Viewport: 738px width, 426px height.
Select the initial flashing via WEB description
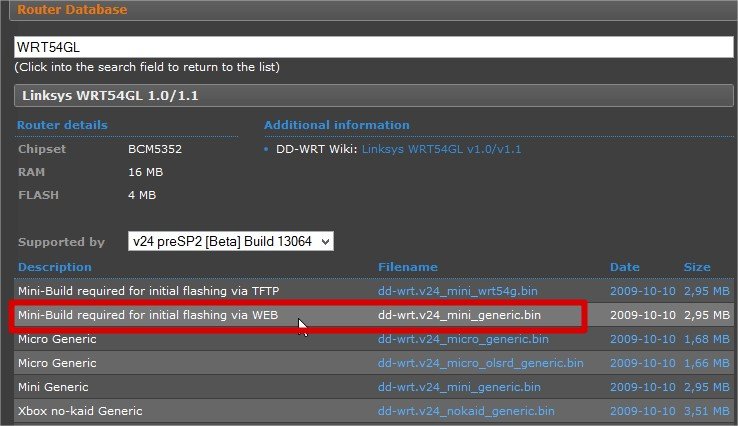tap(147, 315)
